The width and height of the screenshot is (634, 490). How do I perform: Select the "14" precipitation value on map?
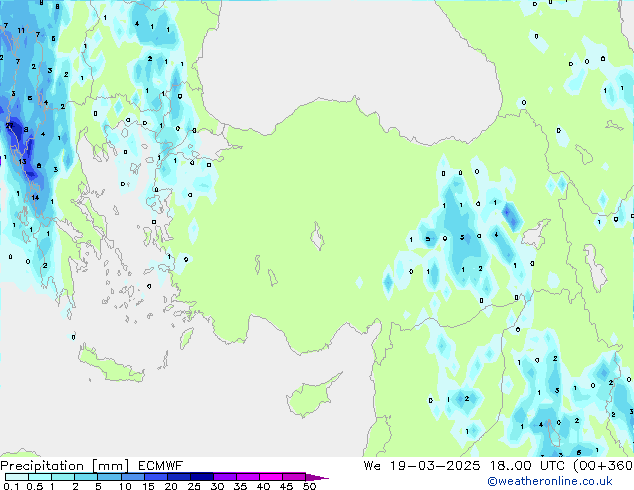pyautogui.click(x=35, y=197)
